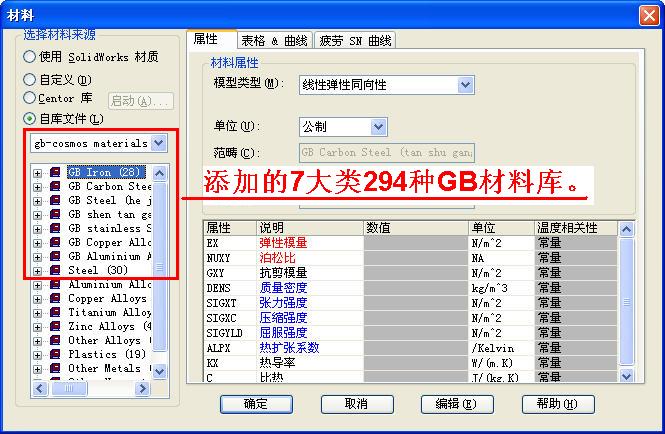Click the '屈服强度' property description

point(283,333)
